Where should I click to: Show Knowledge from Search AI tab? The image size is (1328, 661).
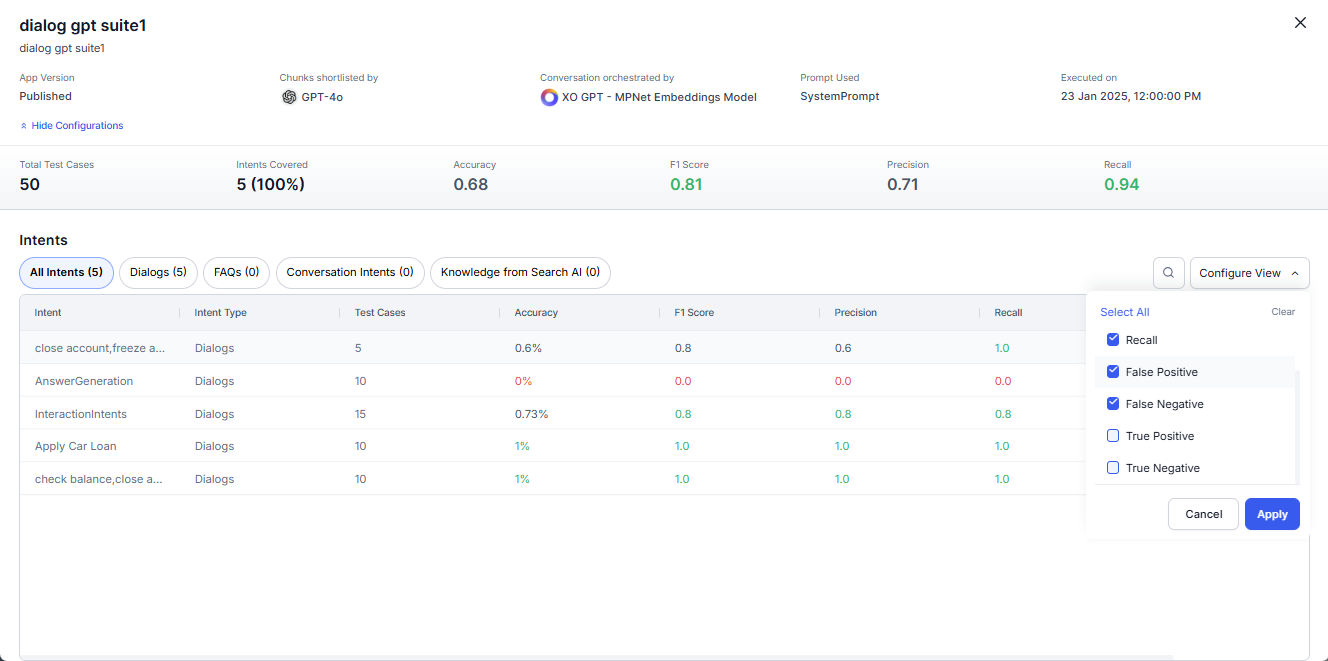coord(520,272)
